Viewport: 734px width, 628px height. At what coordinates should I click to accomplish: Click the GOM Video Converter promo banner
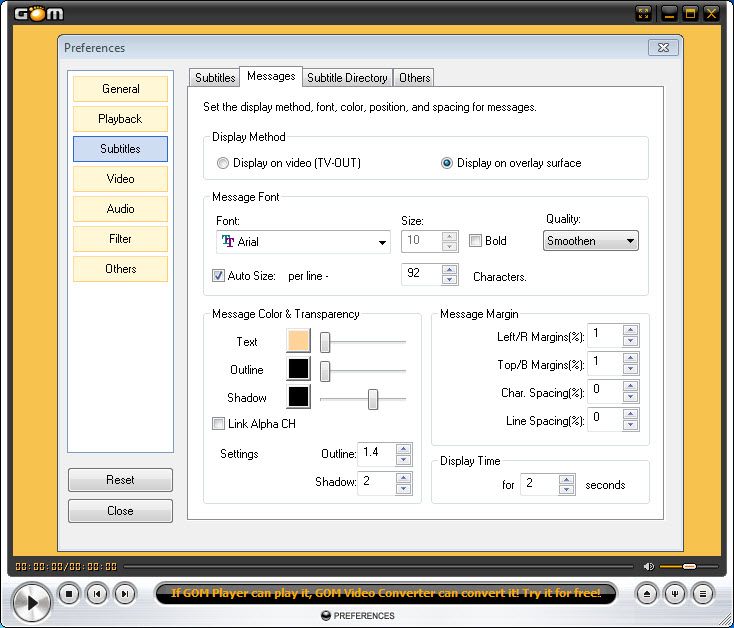(x=386, y=593)
